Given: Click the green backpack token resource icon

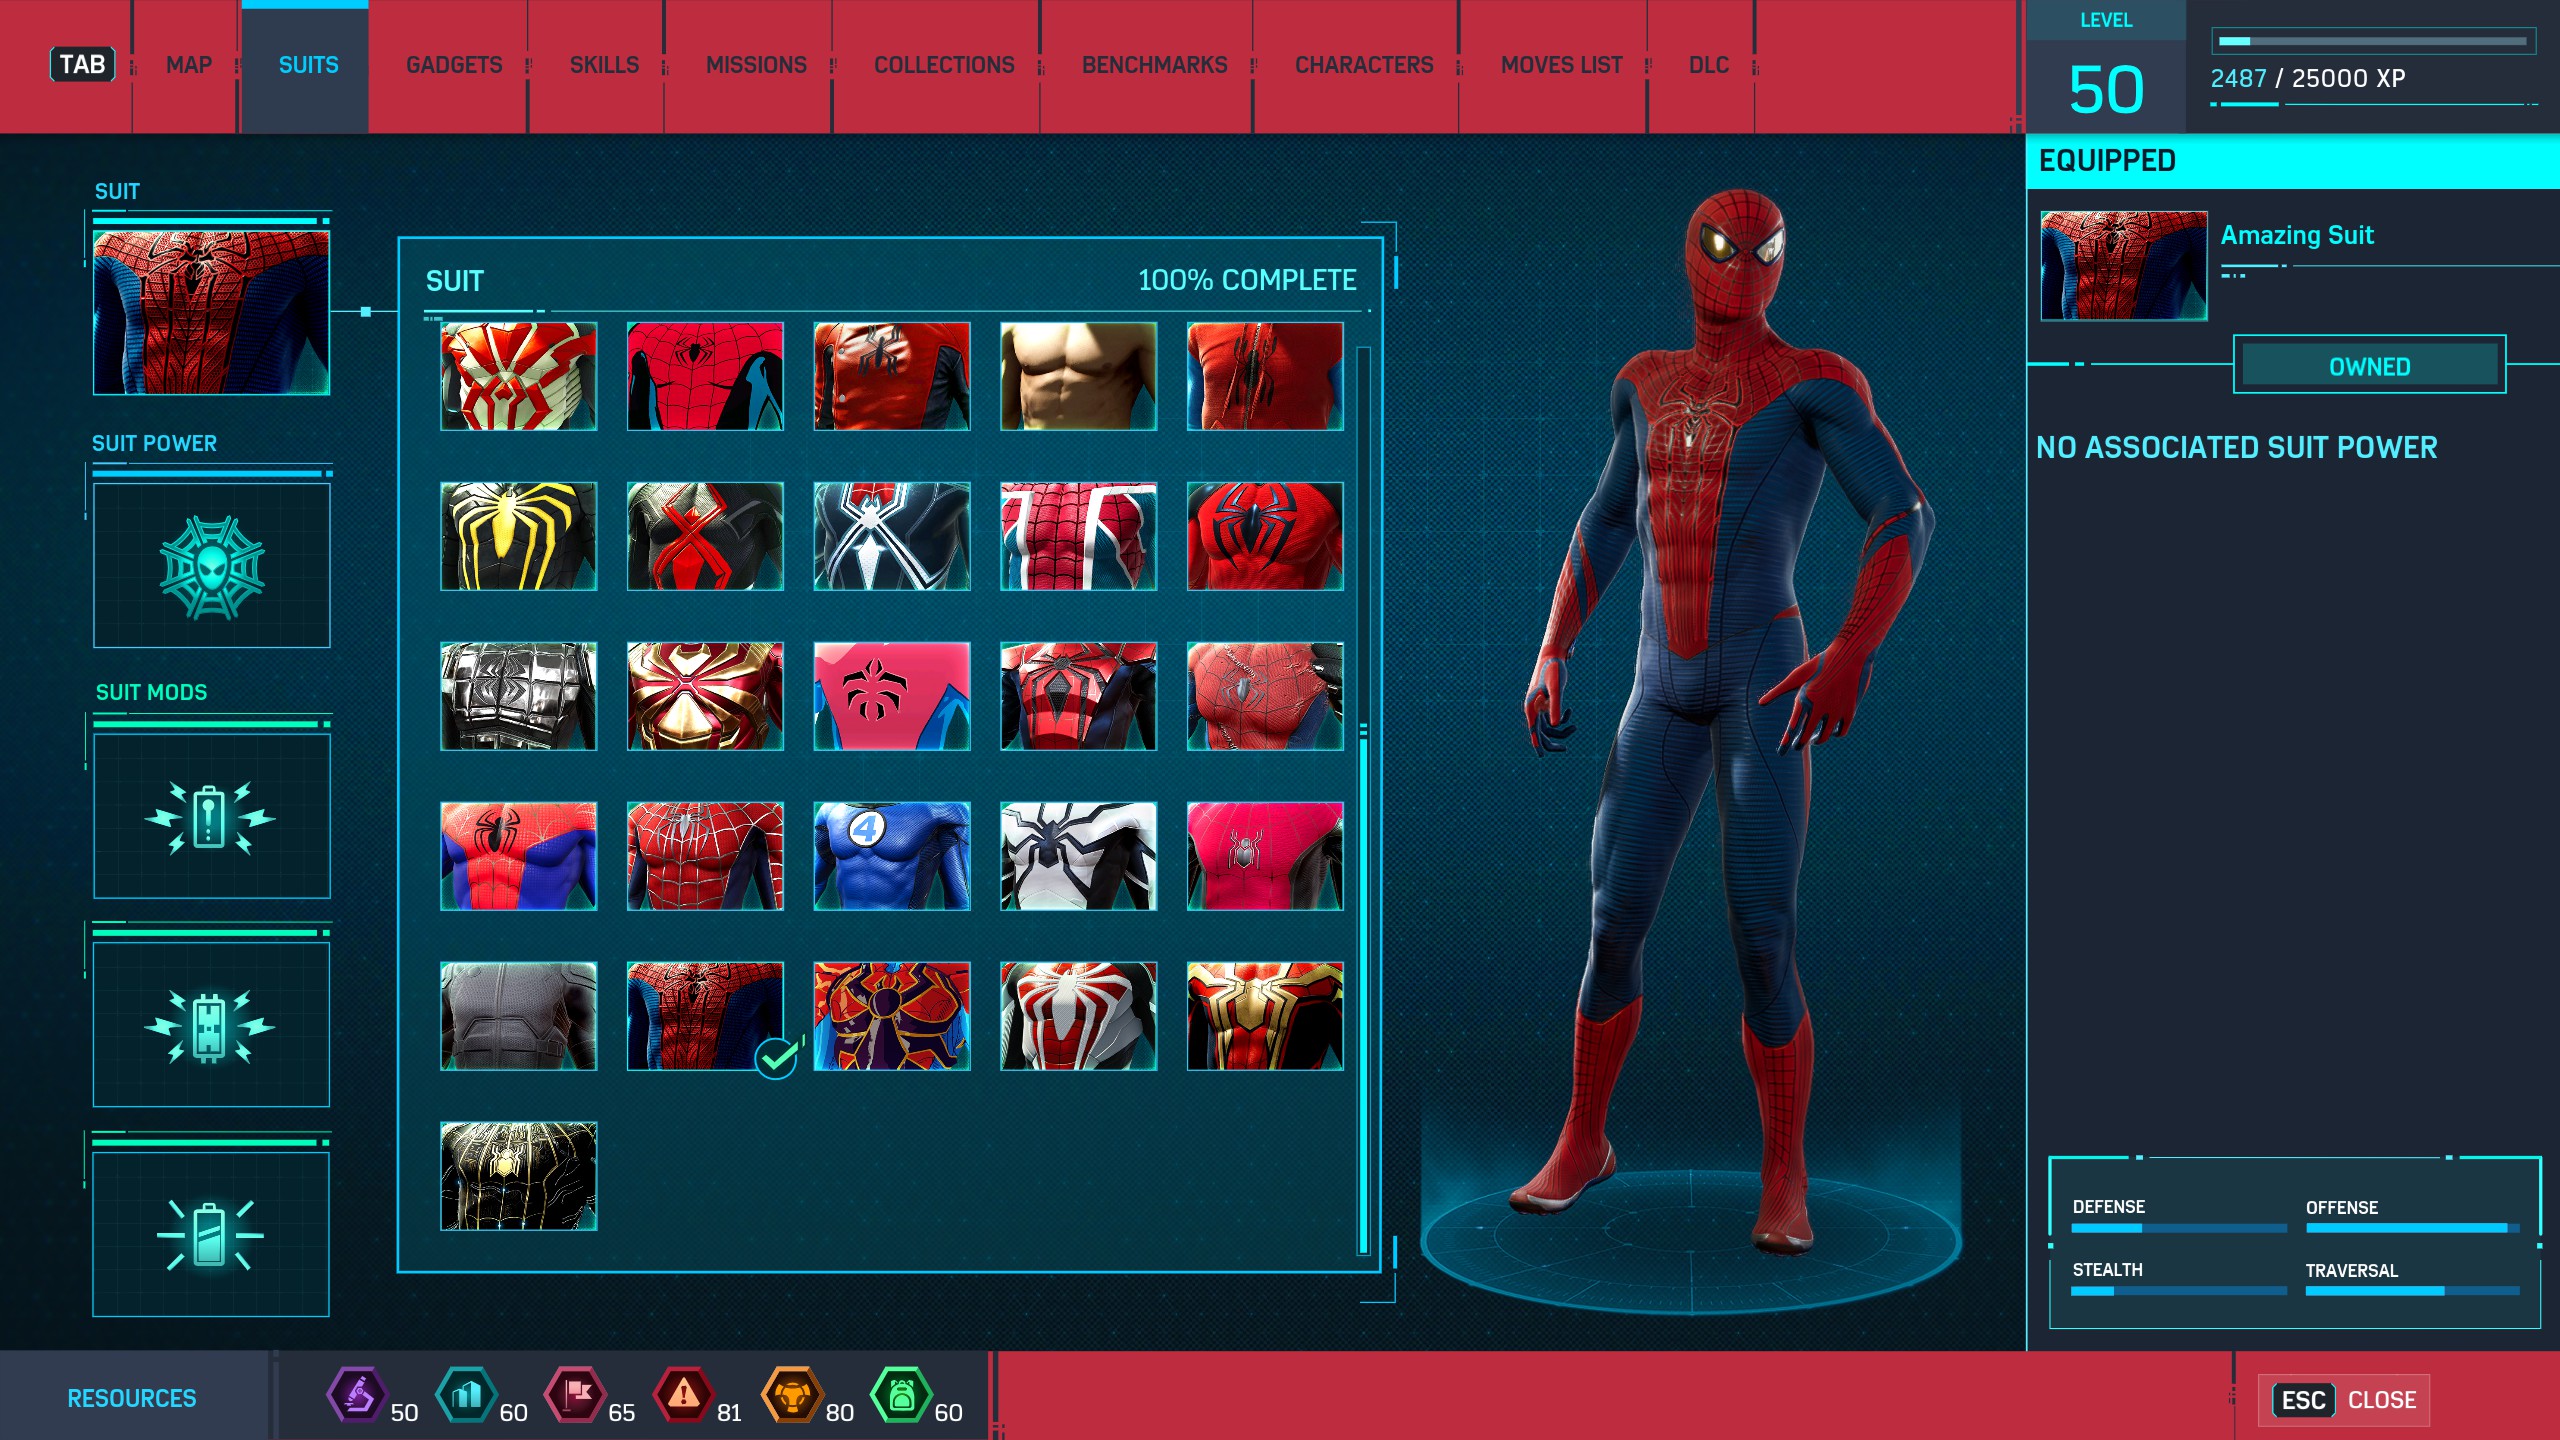Looking at the screenshot, I should 901,1394.
